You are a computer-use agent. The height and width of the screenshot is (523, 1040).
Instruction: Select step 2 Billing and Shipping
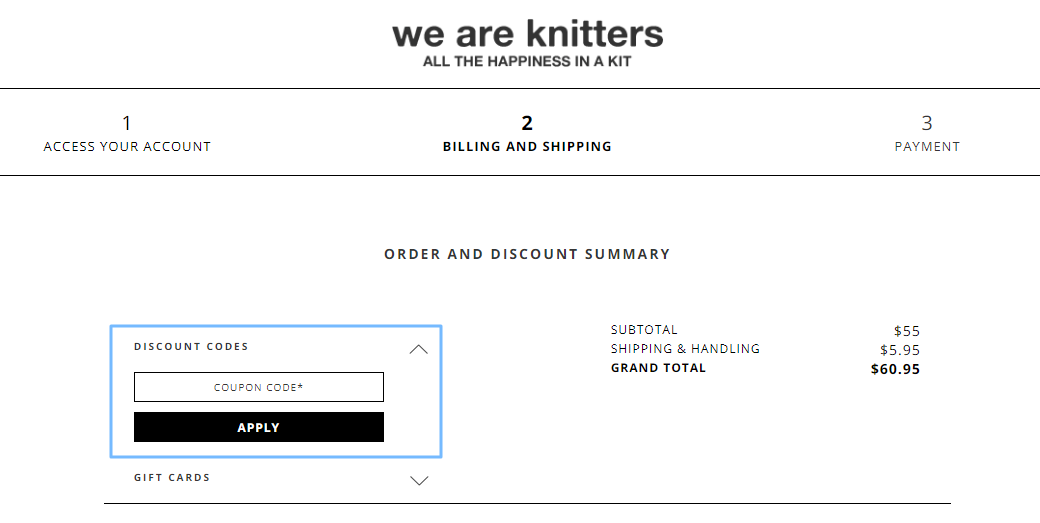(x=527, y=133)
